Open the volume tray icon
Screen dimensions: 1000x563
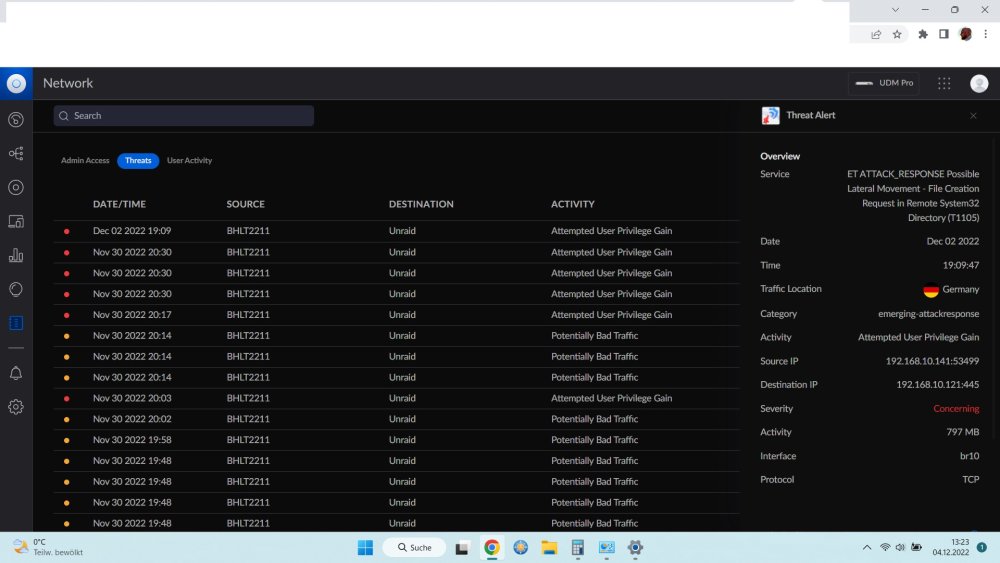(x=900, y=548)
